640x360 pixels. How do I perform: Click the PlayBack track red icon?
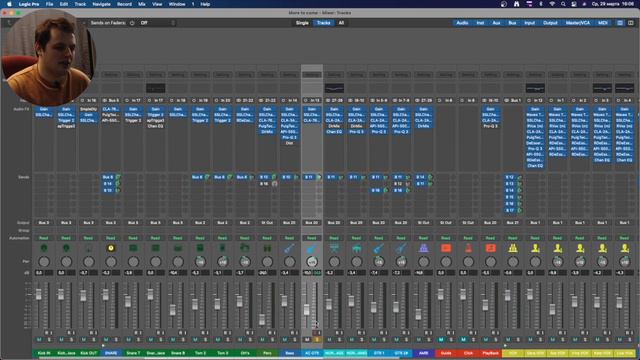(491, 248)
